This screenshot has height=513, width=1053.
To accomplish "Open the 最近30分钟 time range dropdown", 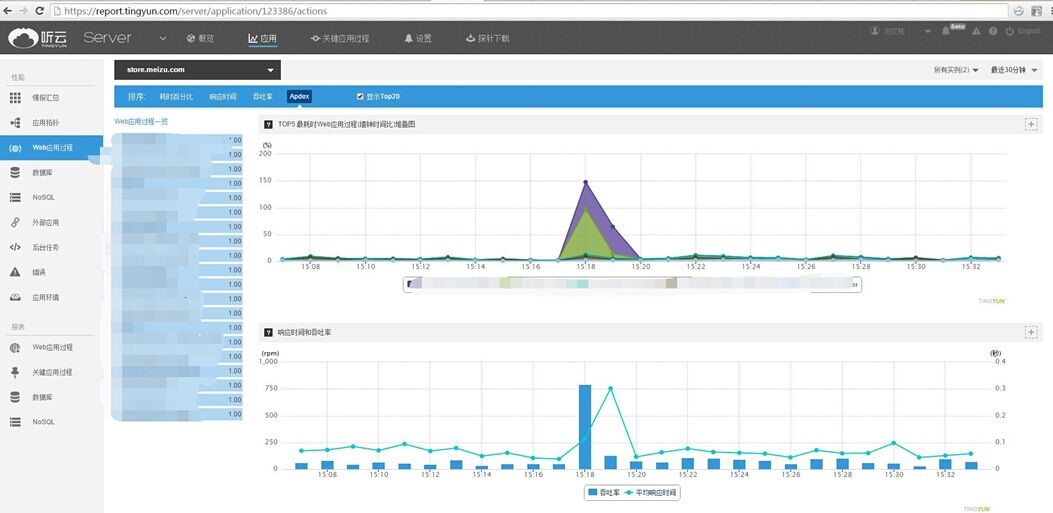I will [1014, 70].
